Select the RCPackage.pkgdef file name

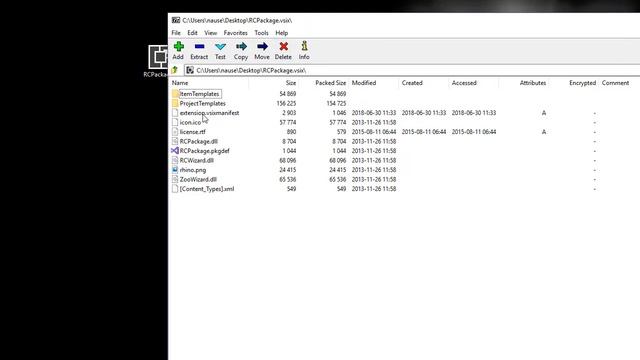(x=204, y=151)
